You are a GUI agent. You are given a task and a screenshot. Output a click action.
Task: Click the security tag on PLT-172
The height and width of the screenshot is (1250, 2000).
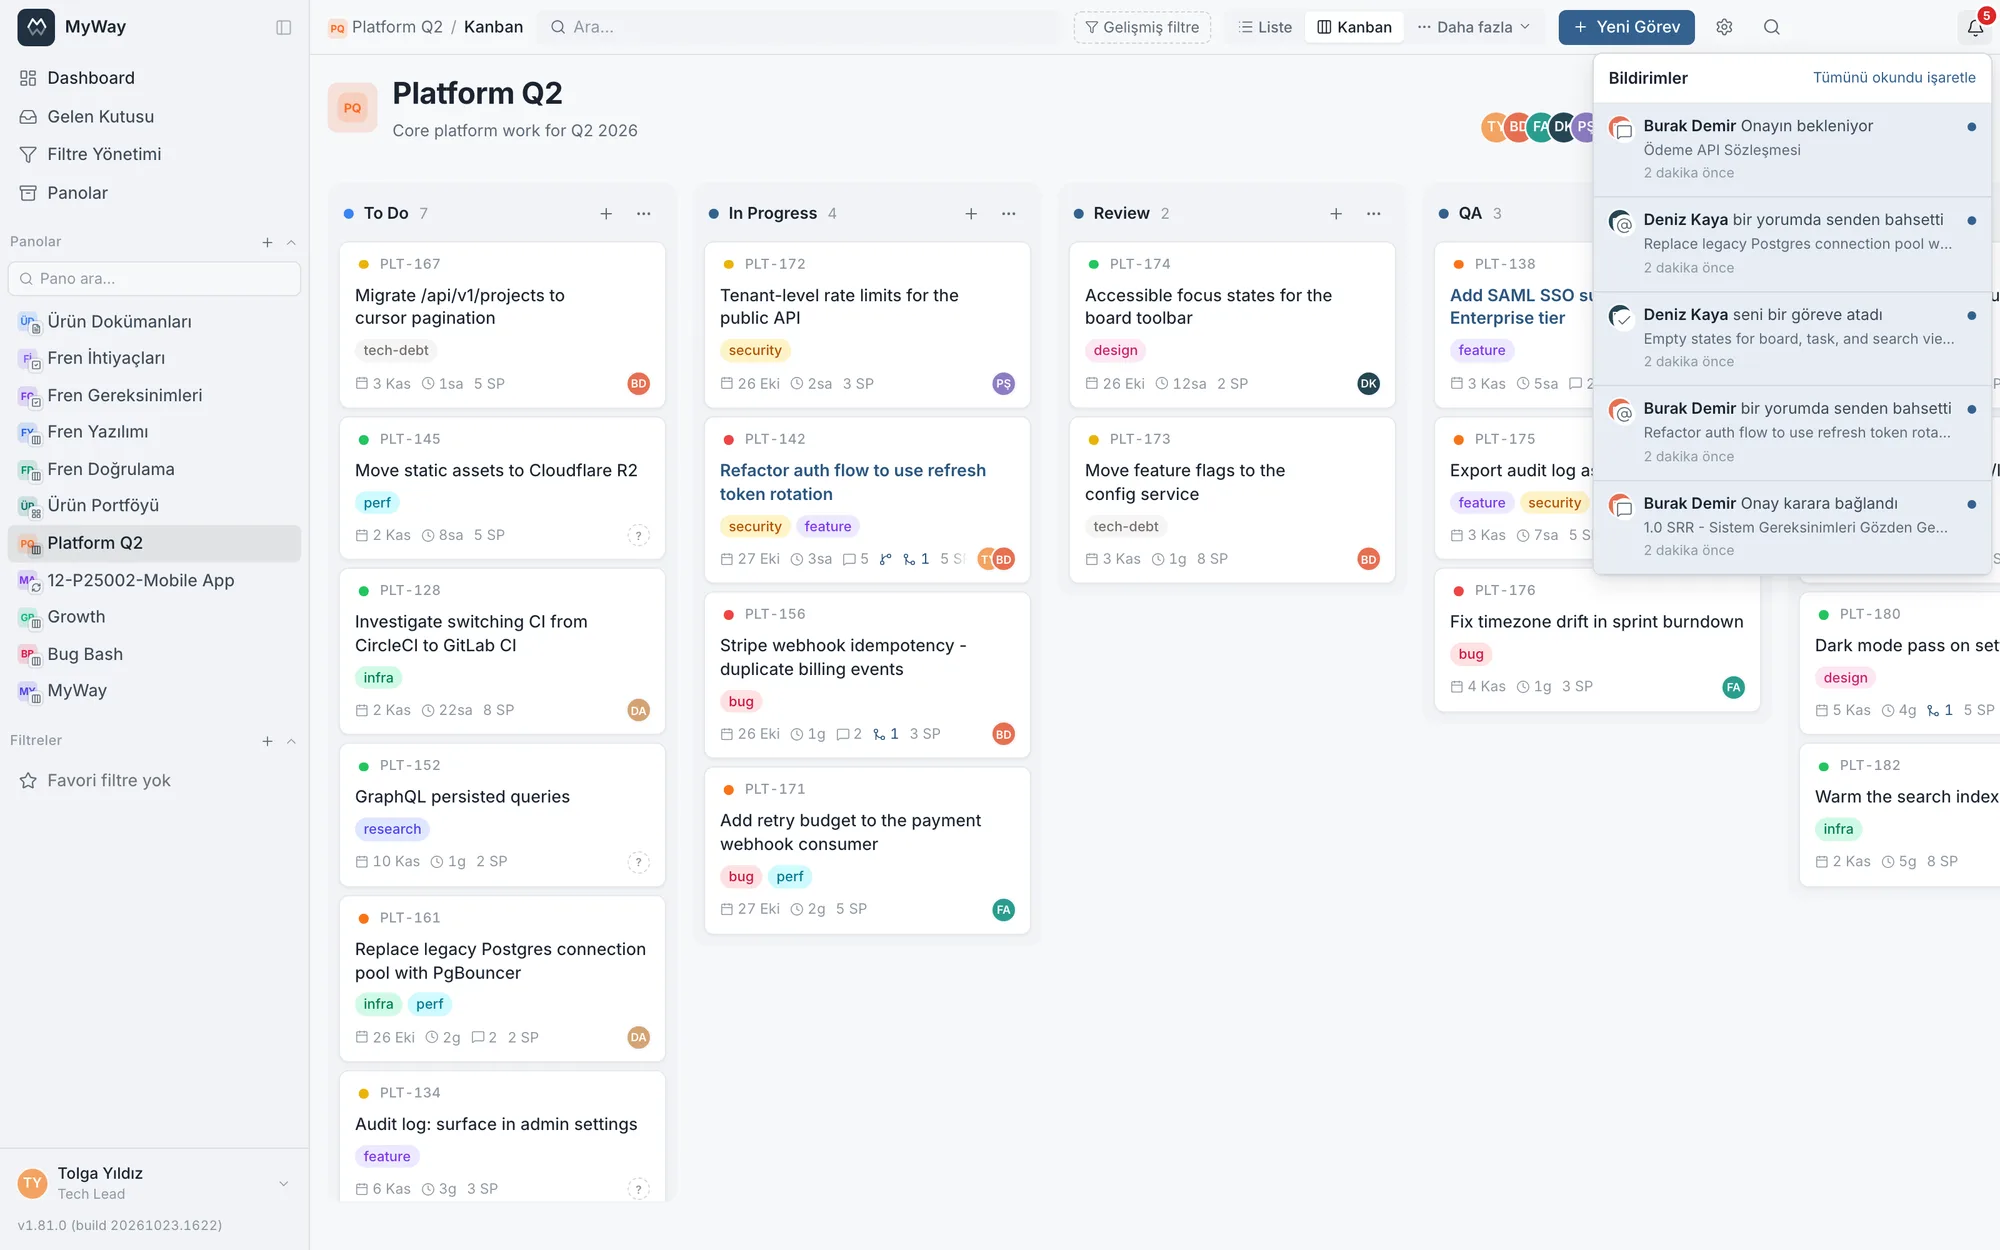coord(755,350)
